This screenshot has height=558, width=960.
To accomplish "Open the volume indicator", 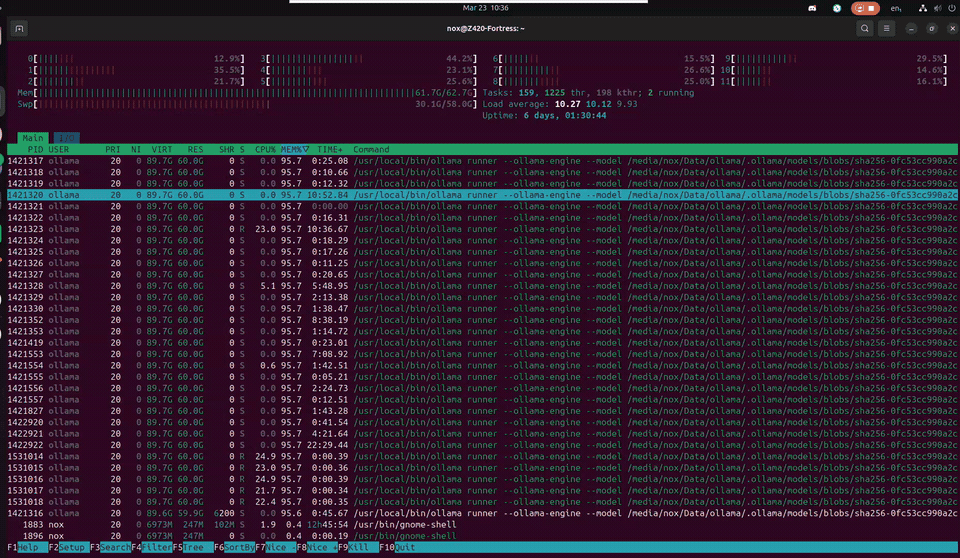I will coord(937,8).
